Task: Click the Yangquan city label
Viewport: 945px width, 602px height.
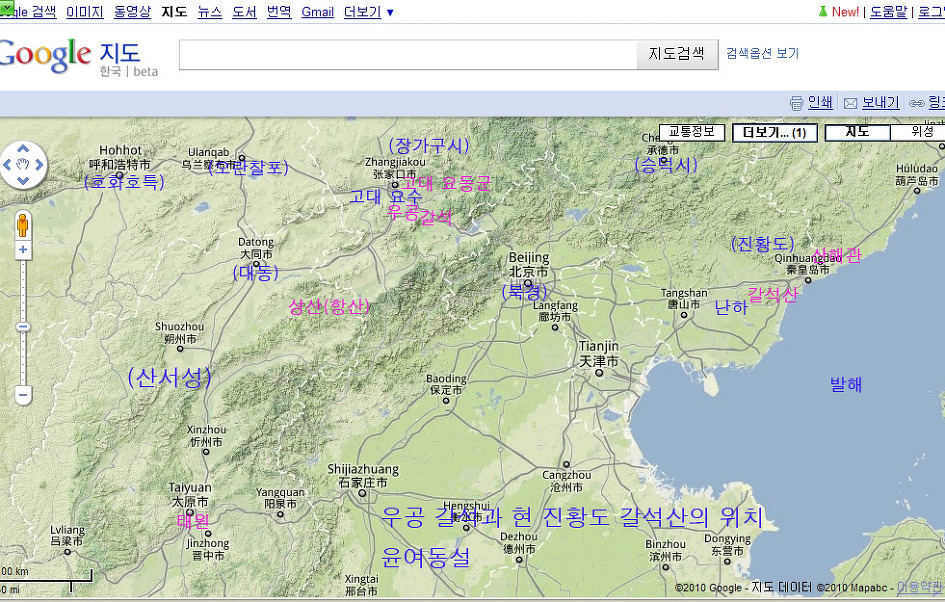Action: (x=280, y=498)
